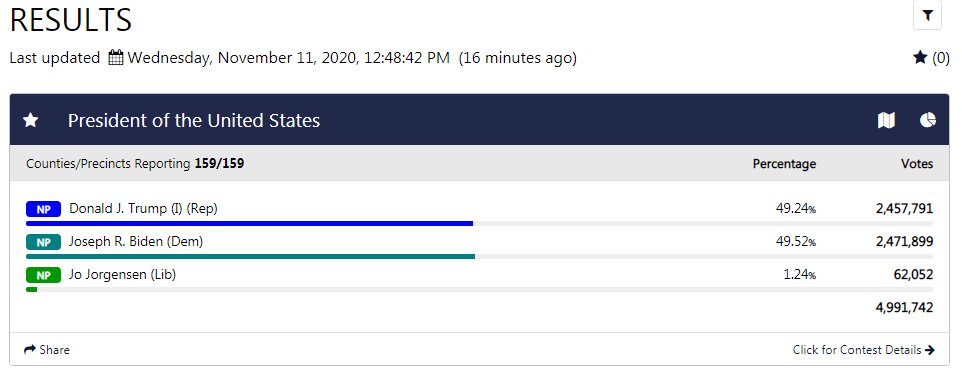Click the Share arrow icon
This screenshot has width=962, height=374.
pyautogui.click(x=29, y=350)
